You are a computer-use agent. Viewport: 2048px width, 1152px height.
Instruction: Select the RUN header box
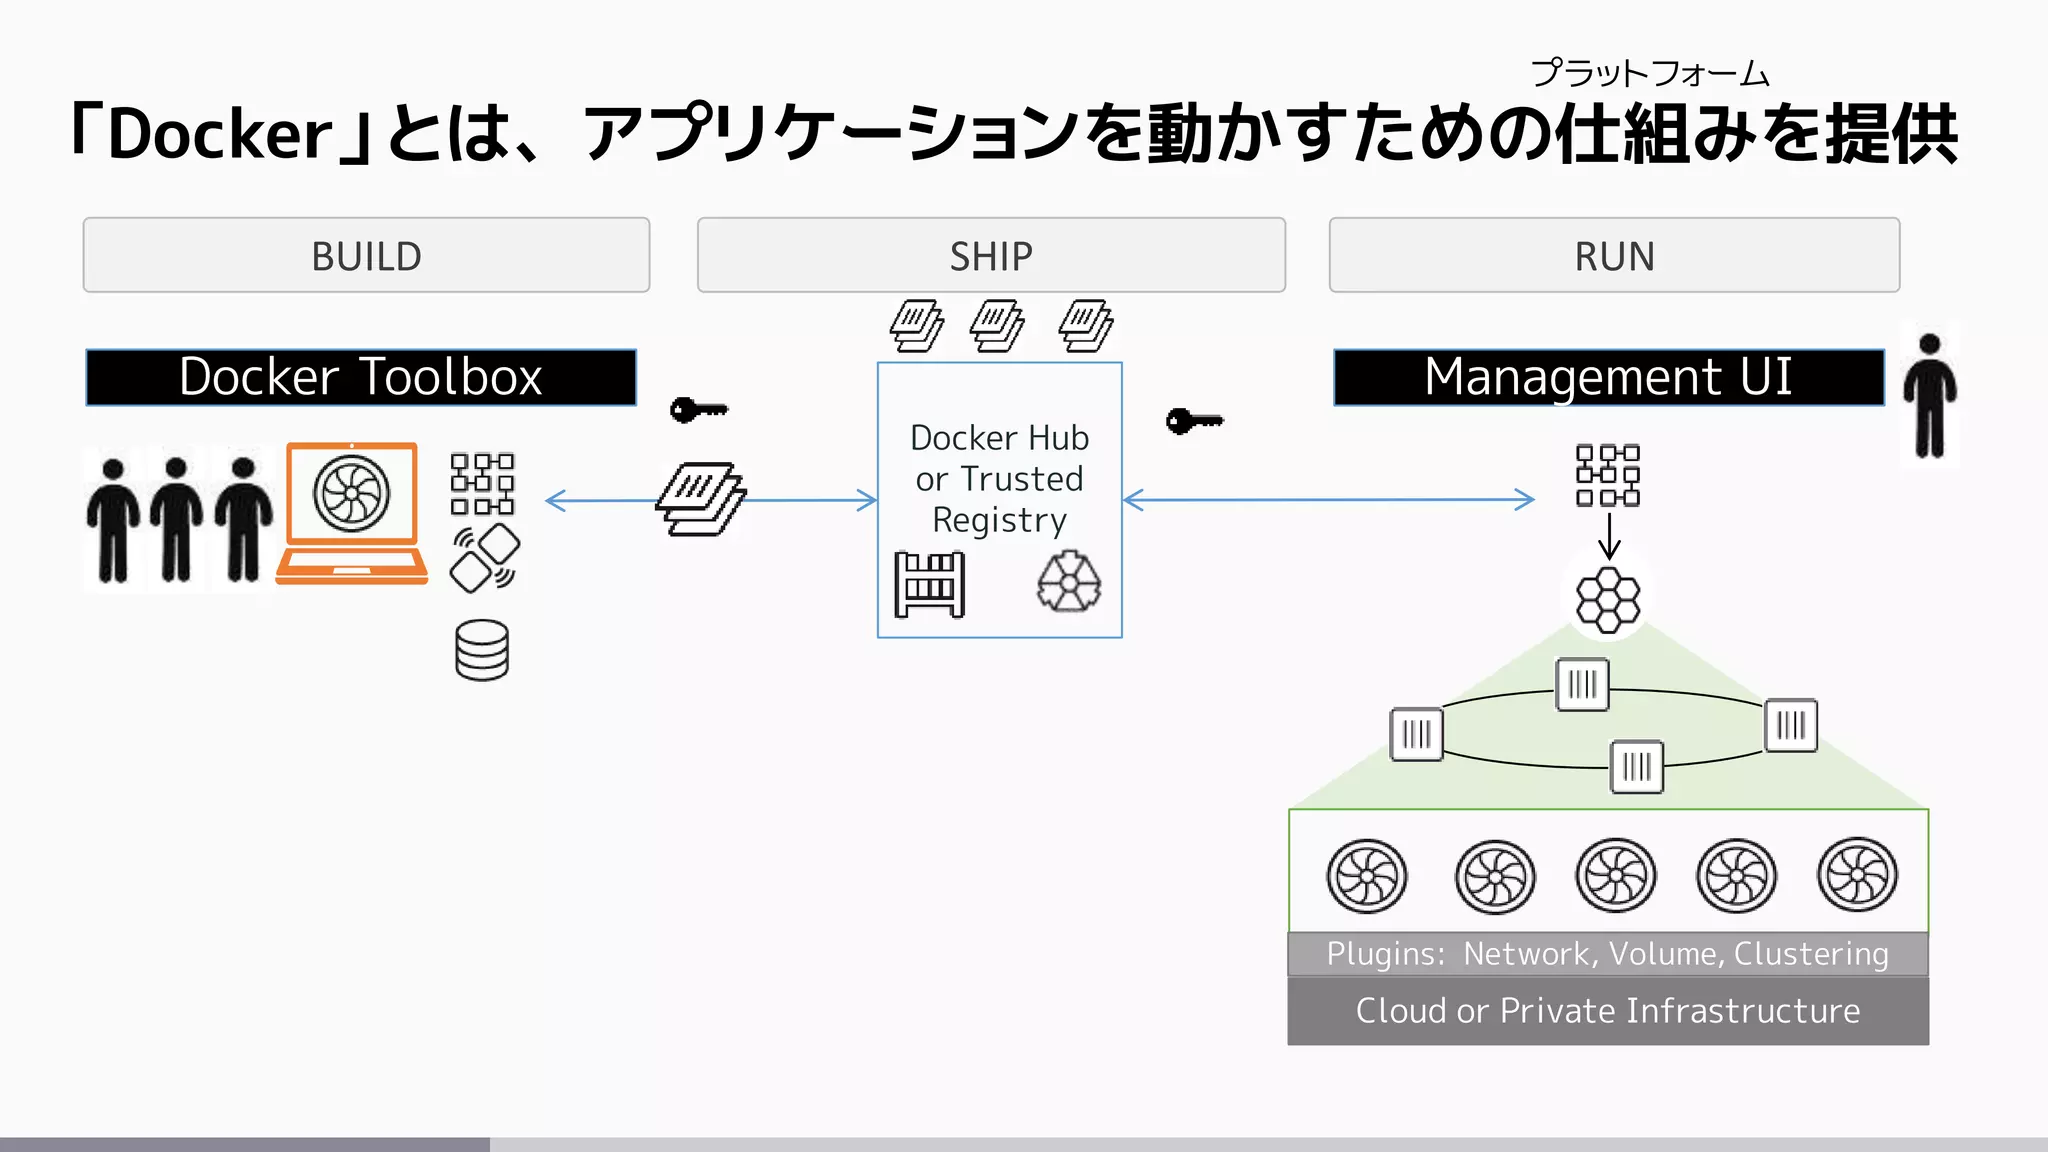(x=1613, y=256)
